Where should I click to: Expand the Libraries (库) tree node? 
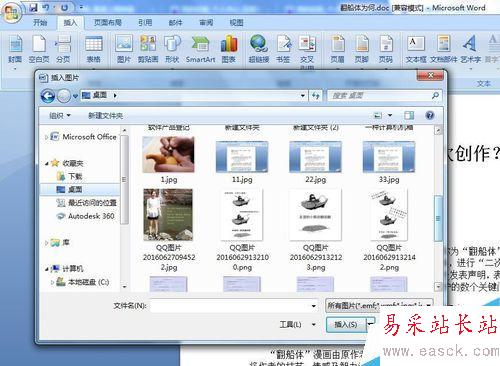46,243
